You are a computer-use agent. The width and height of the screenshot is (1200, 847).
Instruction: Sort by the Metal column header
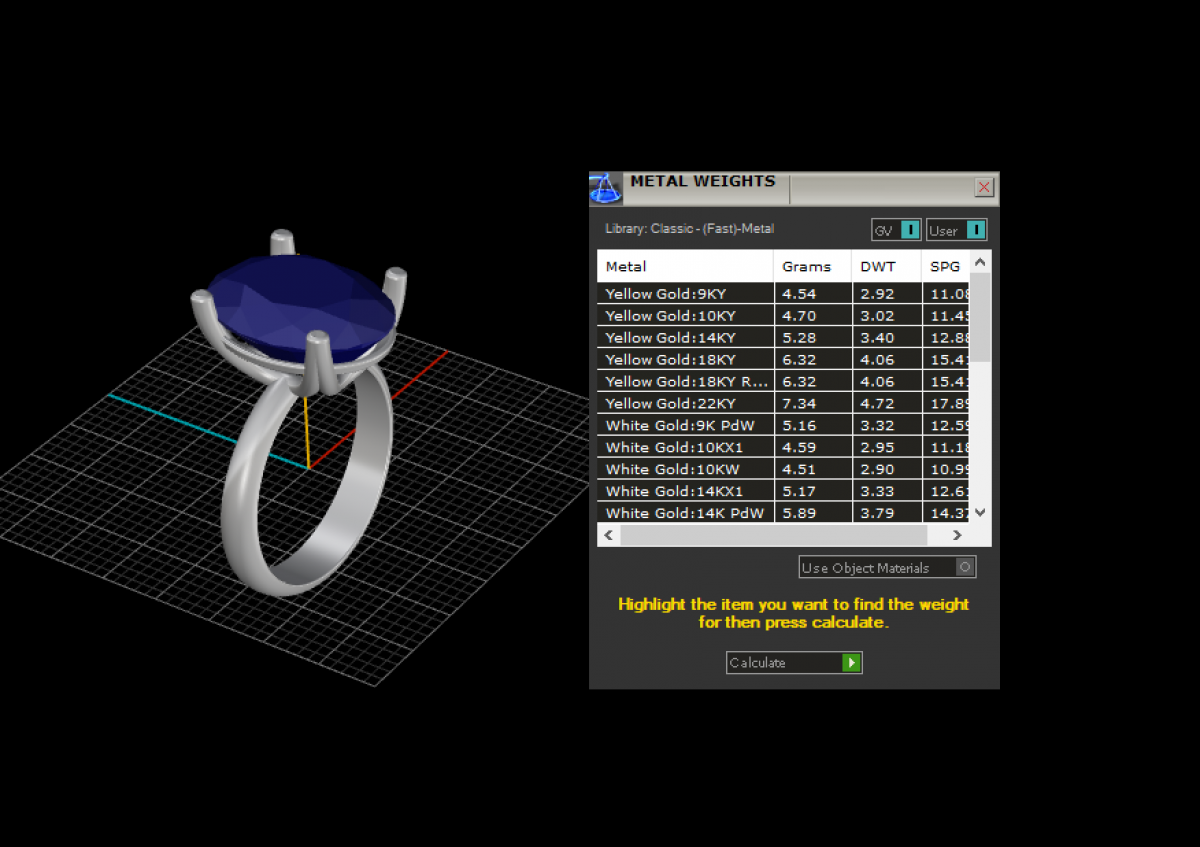[x=685, y=267]
